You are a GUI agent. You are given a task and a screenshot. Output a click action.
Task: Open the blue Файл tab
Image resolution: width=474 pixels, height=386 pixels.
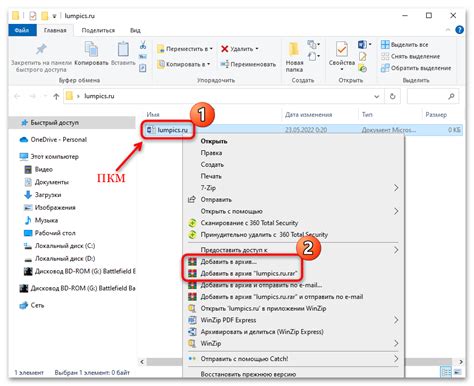(x=22, y=30)
